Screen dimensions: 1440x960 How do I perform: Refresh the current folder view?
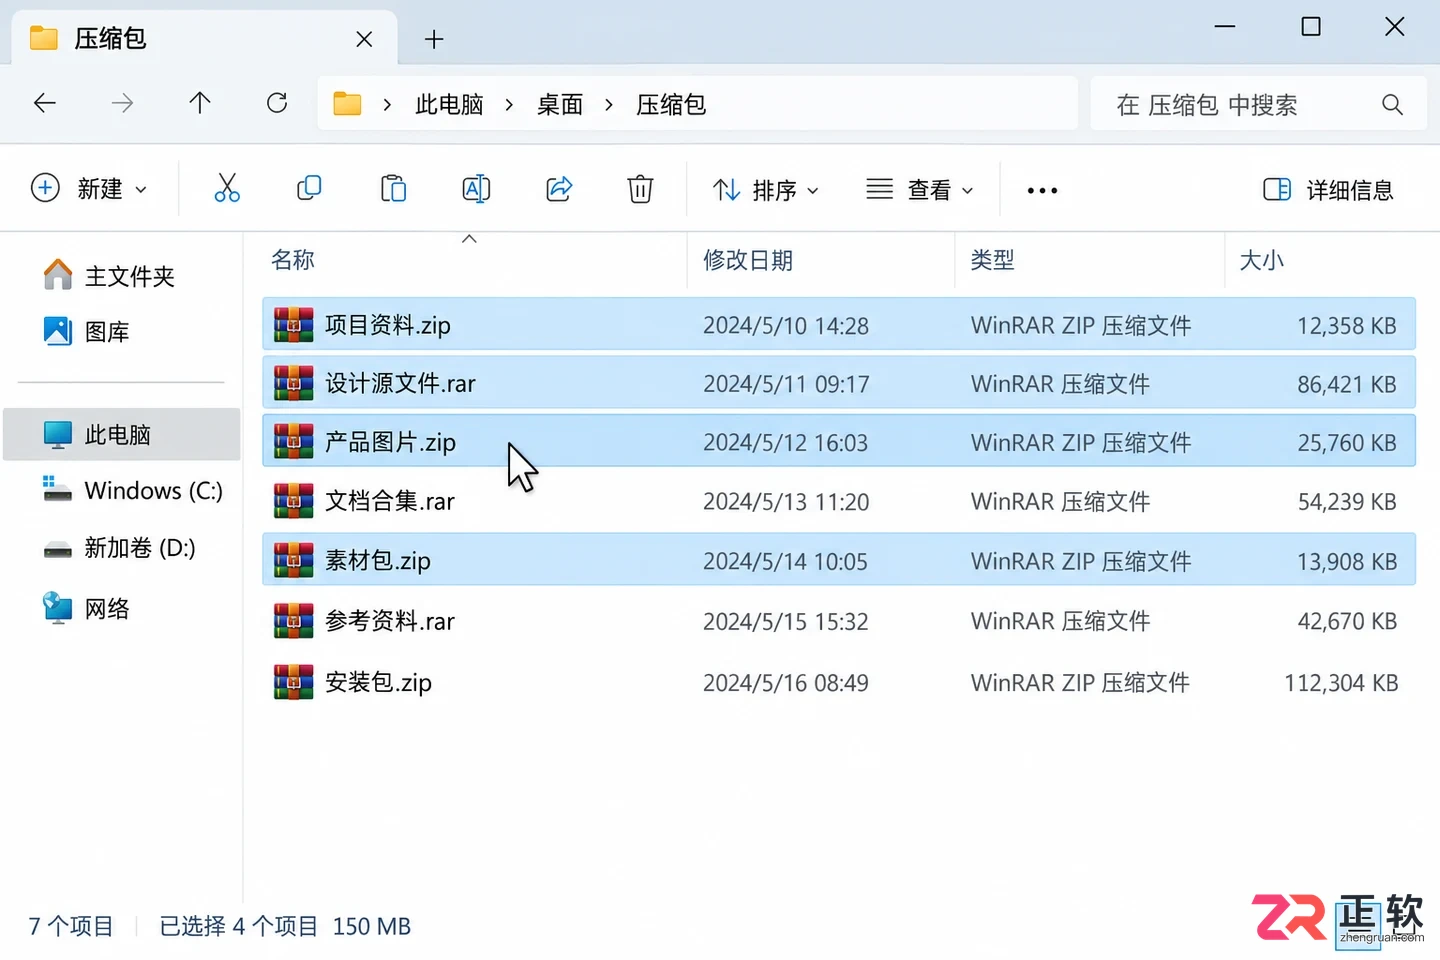click(x=277, y=103)
